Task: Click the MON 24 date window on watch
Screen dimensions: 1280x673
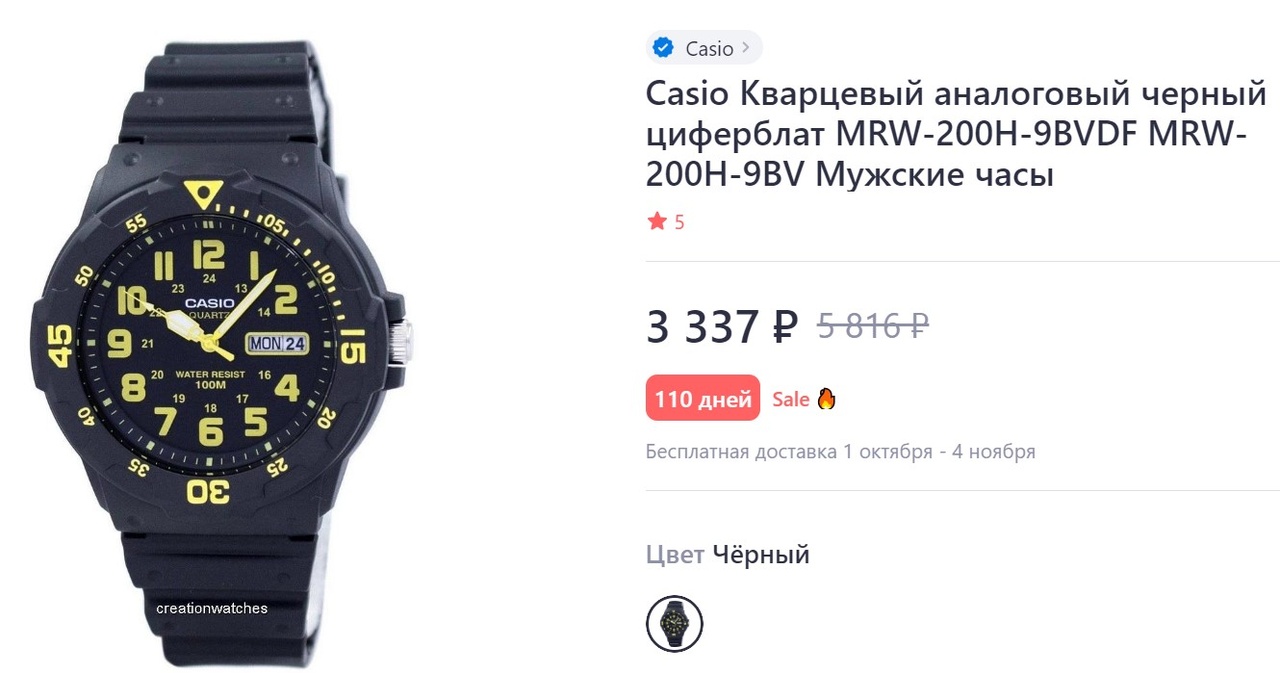Action: tap(277, 343)
